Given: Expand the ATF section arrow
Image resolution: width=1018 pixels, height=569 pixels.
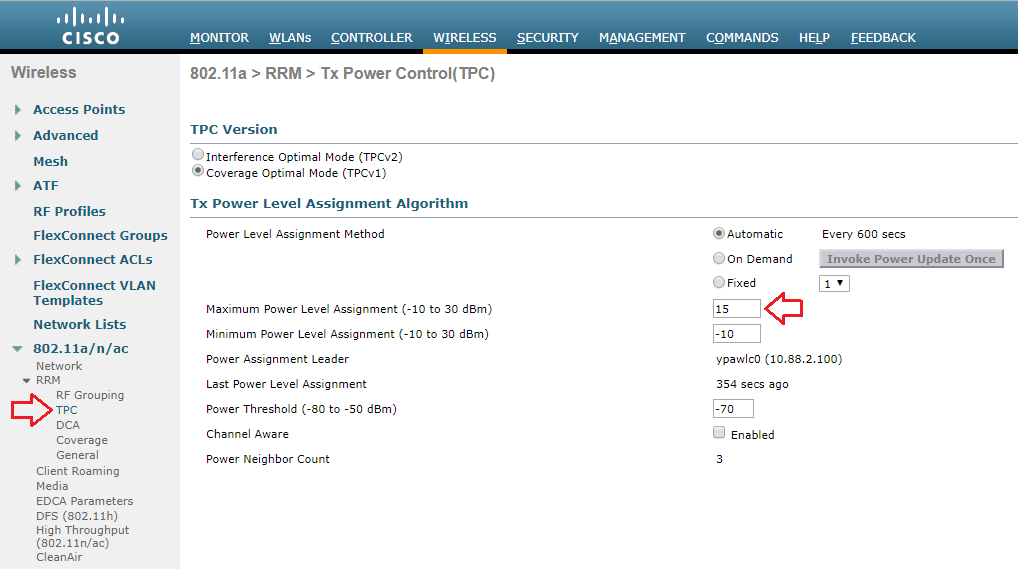Looking at the screenshot, I should pyautogui.click(x=18, y=186).
